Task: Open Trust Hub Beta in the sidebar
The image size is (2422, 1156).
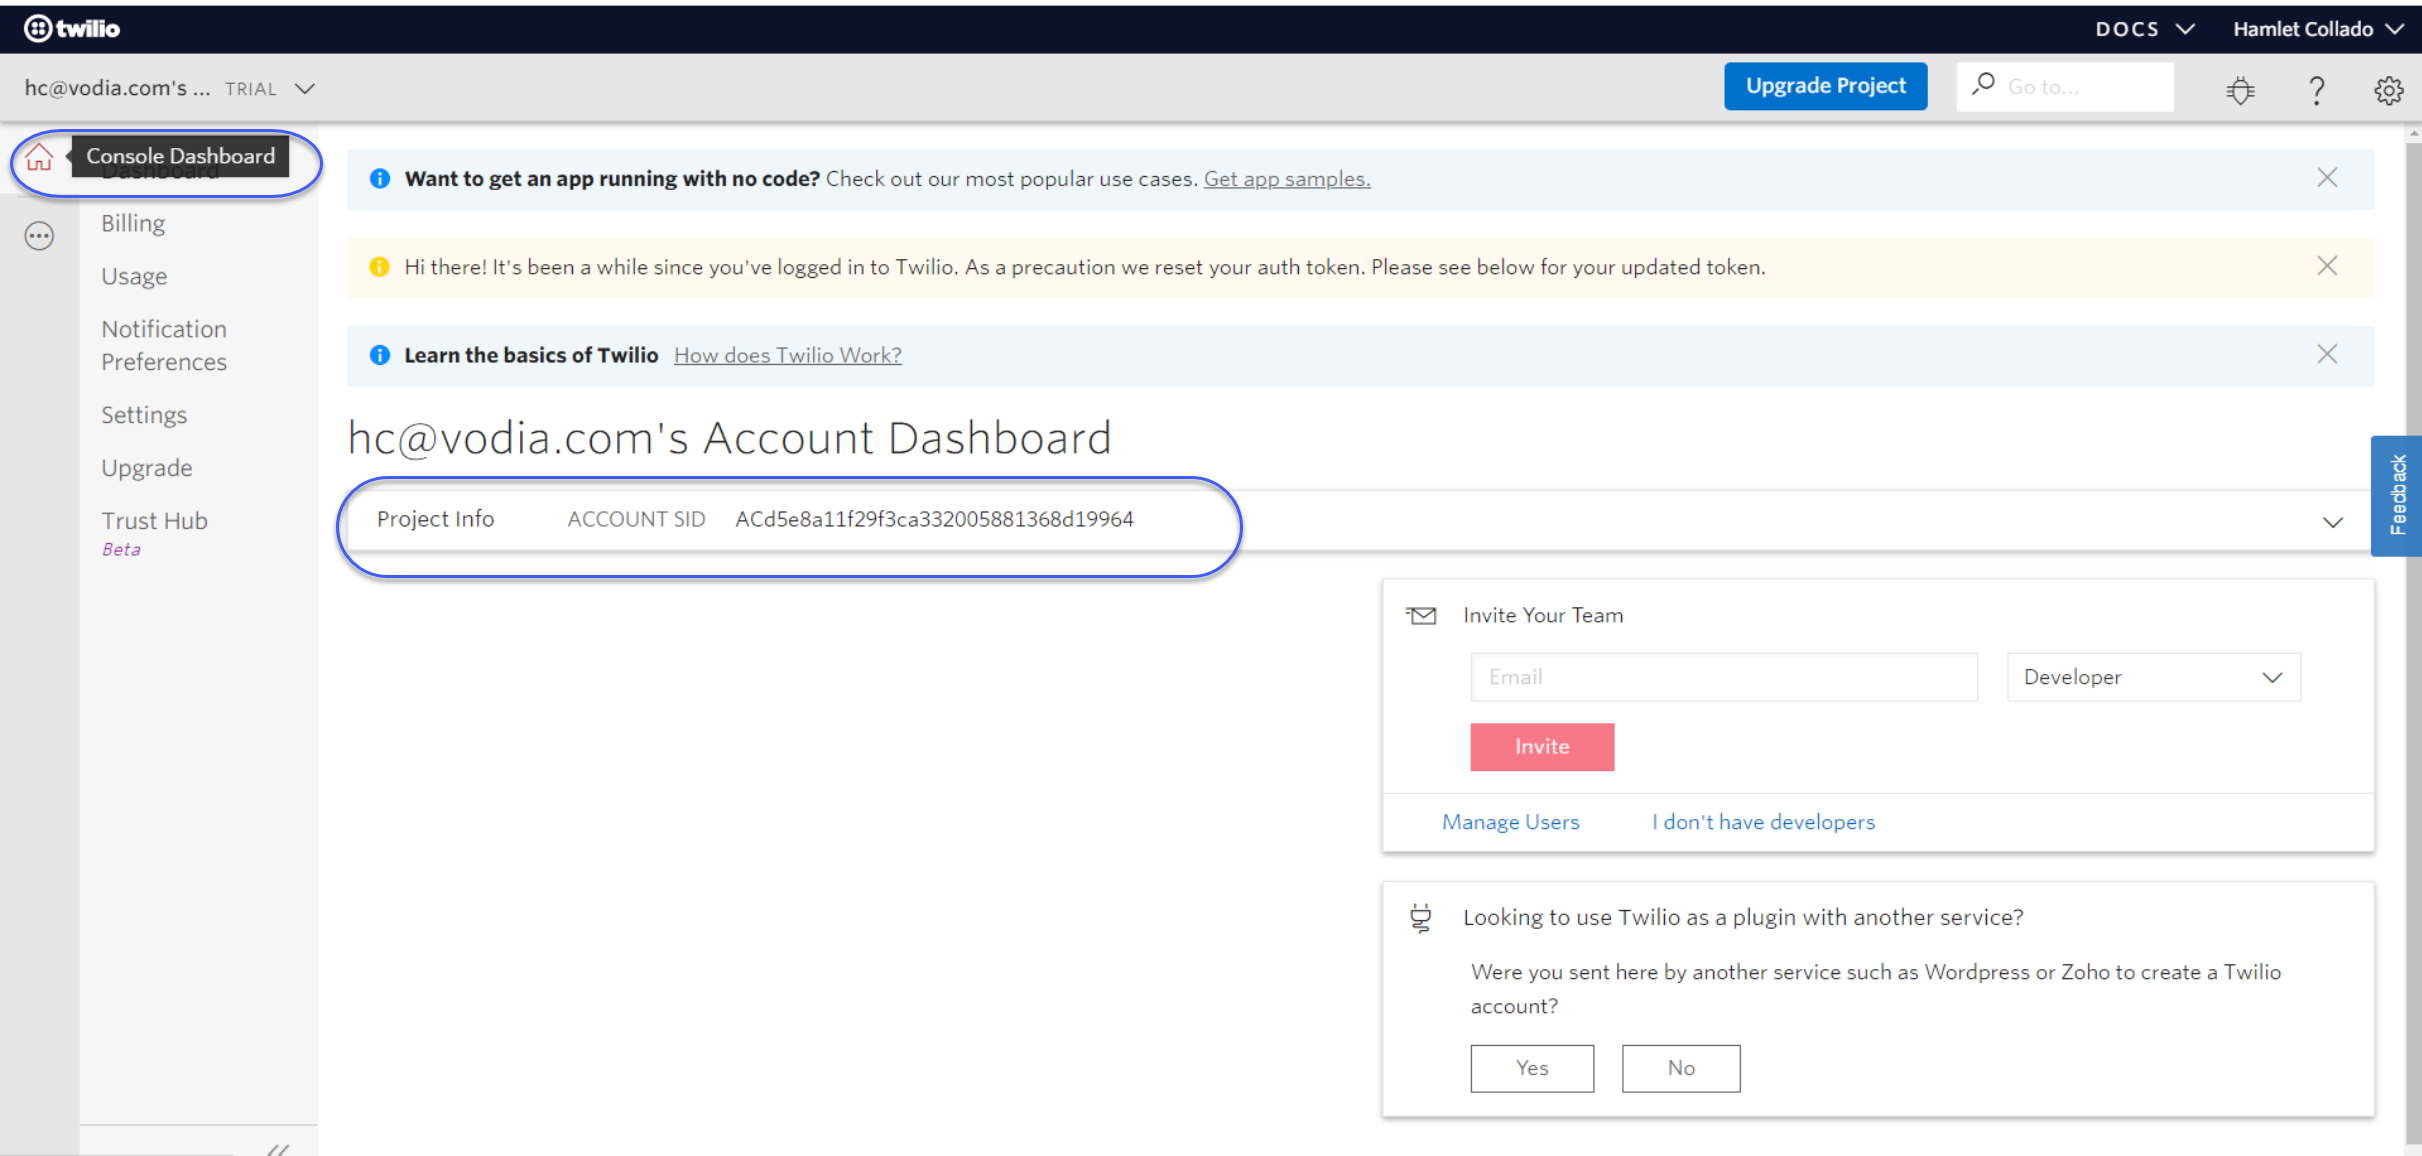Action: click(x=154, y=533)
